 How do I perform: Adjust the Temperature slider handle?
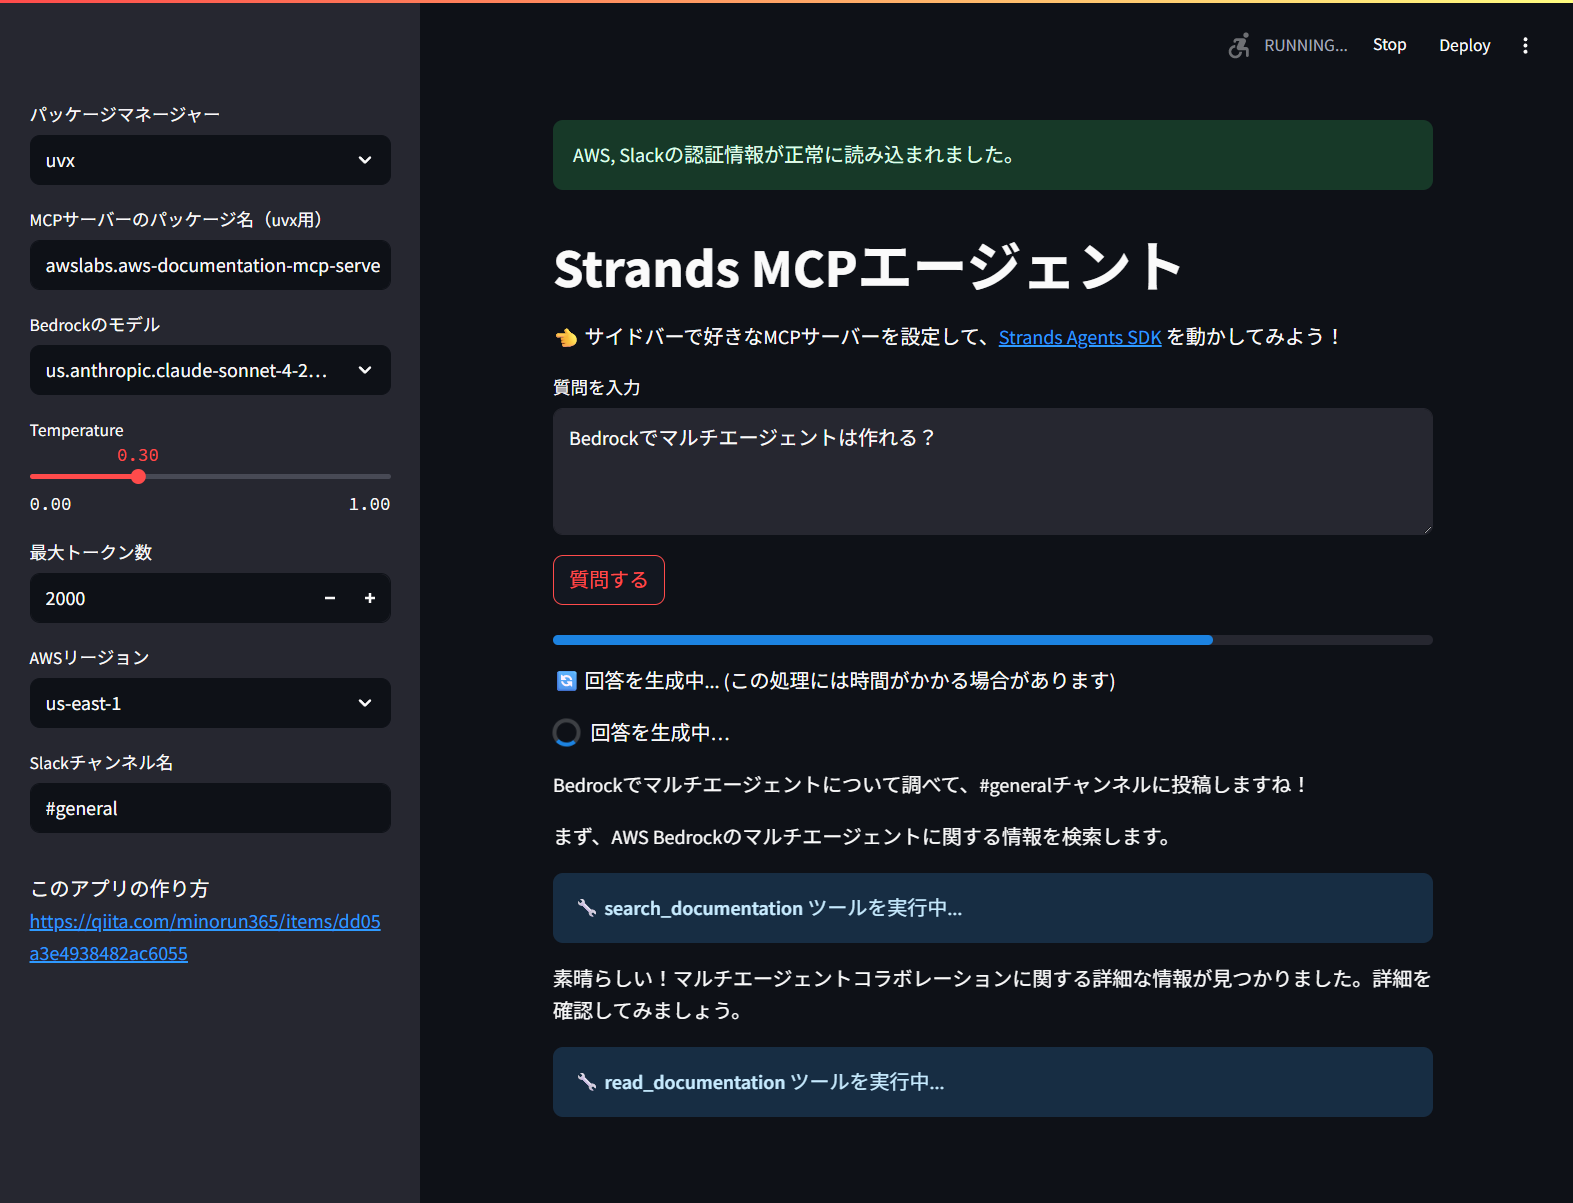[x=138, y=476]
